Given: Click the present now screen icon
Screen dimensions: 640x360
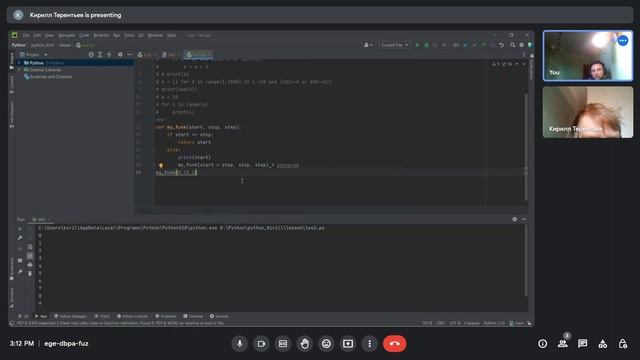Looking at the screenshot, I should 348,344.
